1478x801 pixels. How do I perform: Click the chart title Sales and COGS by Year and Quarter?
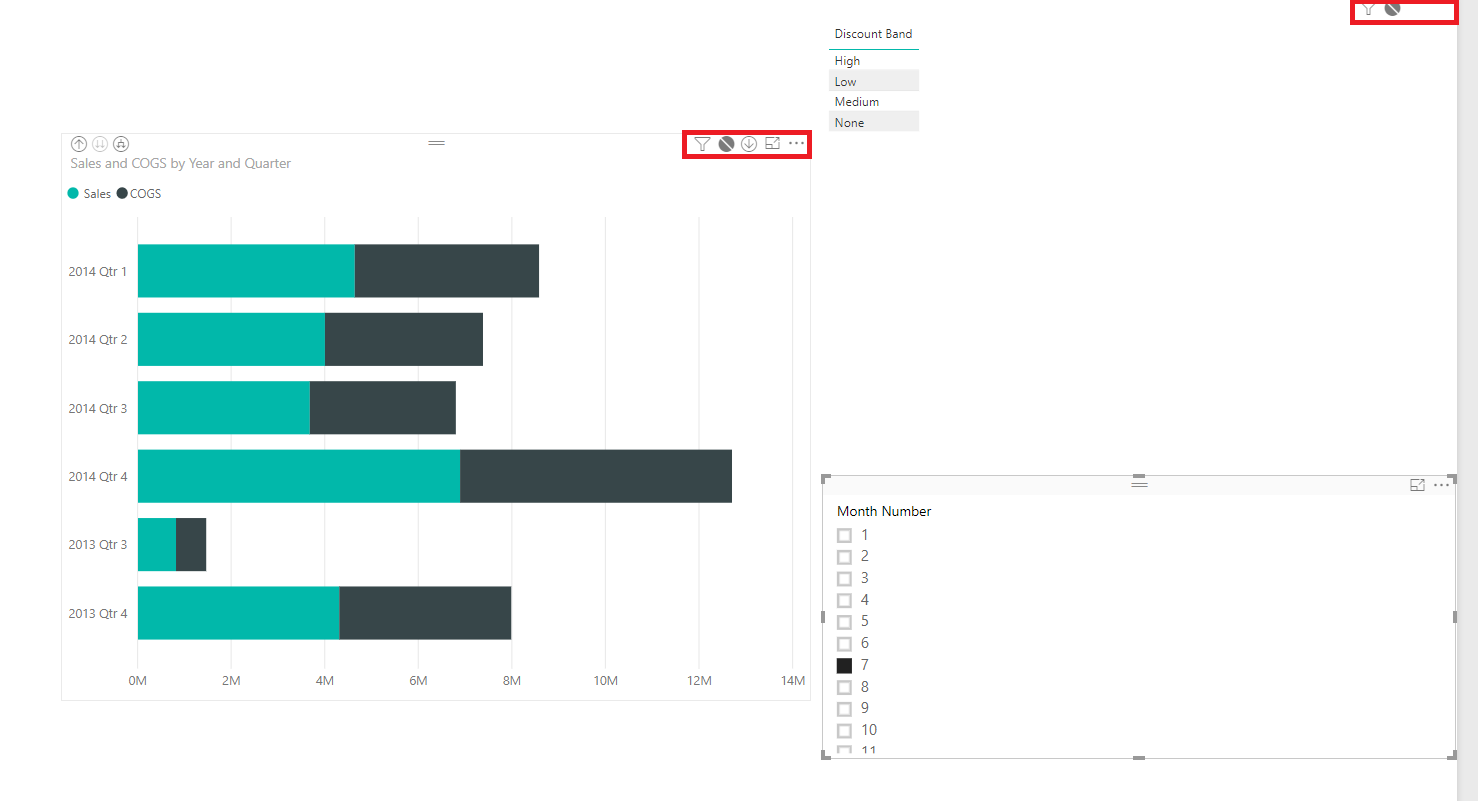click(x=181, y=163)
